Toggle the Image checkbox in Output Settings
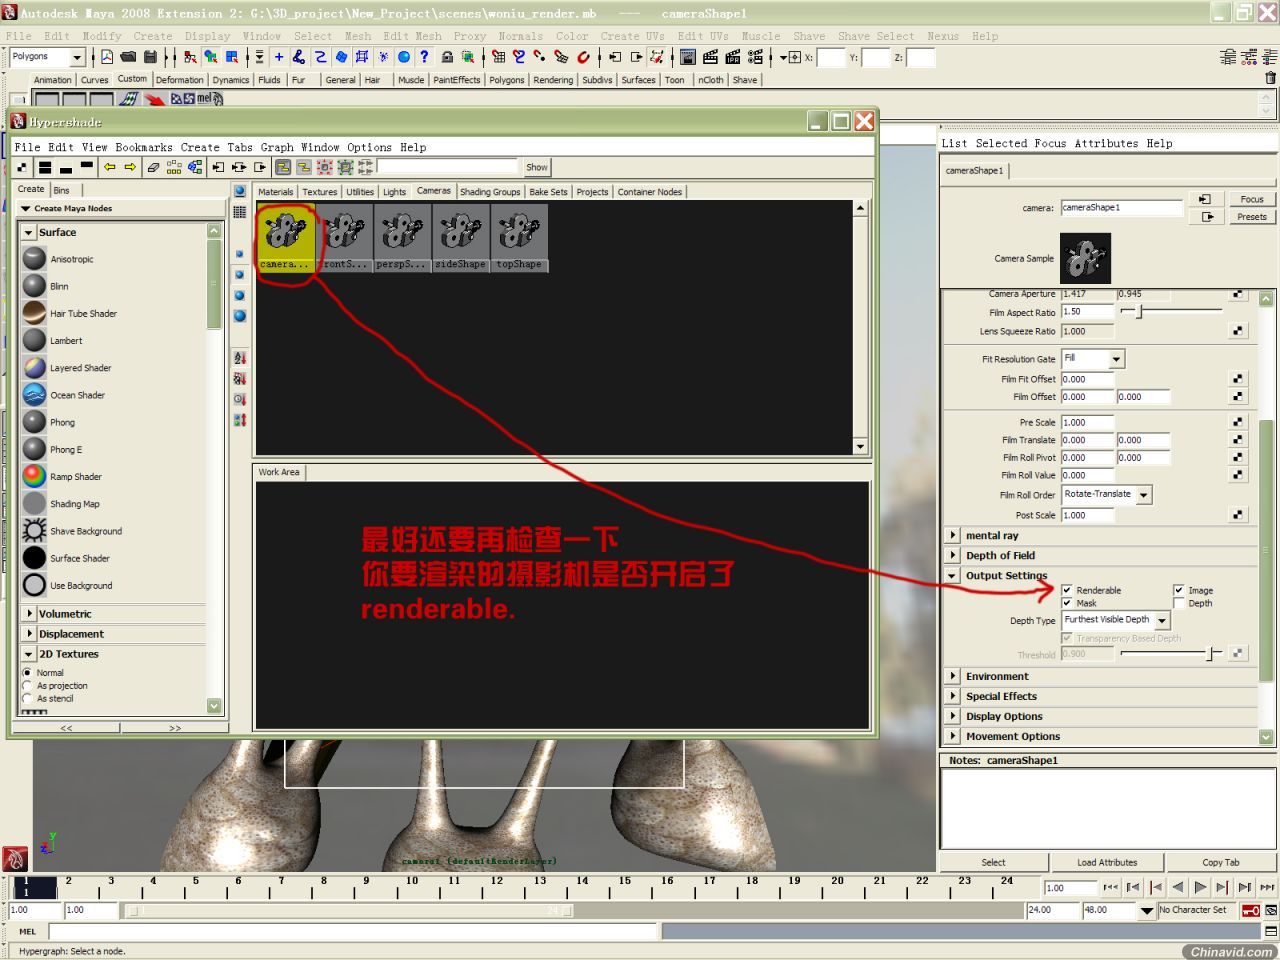Screen dimensions: 1280x960 pos(1179,590)
